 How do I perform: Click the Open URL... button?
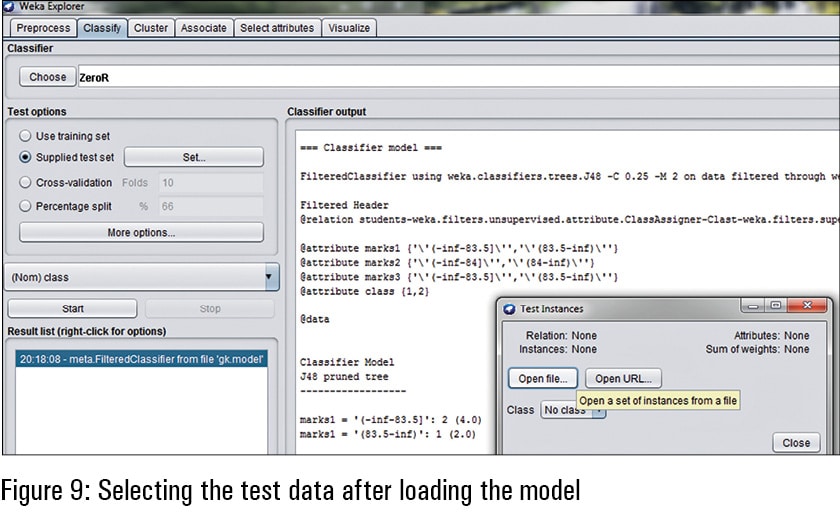click(622, 379)
